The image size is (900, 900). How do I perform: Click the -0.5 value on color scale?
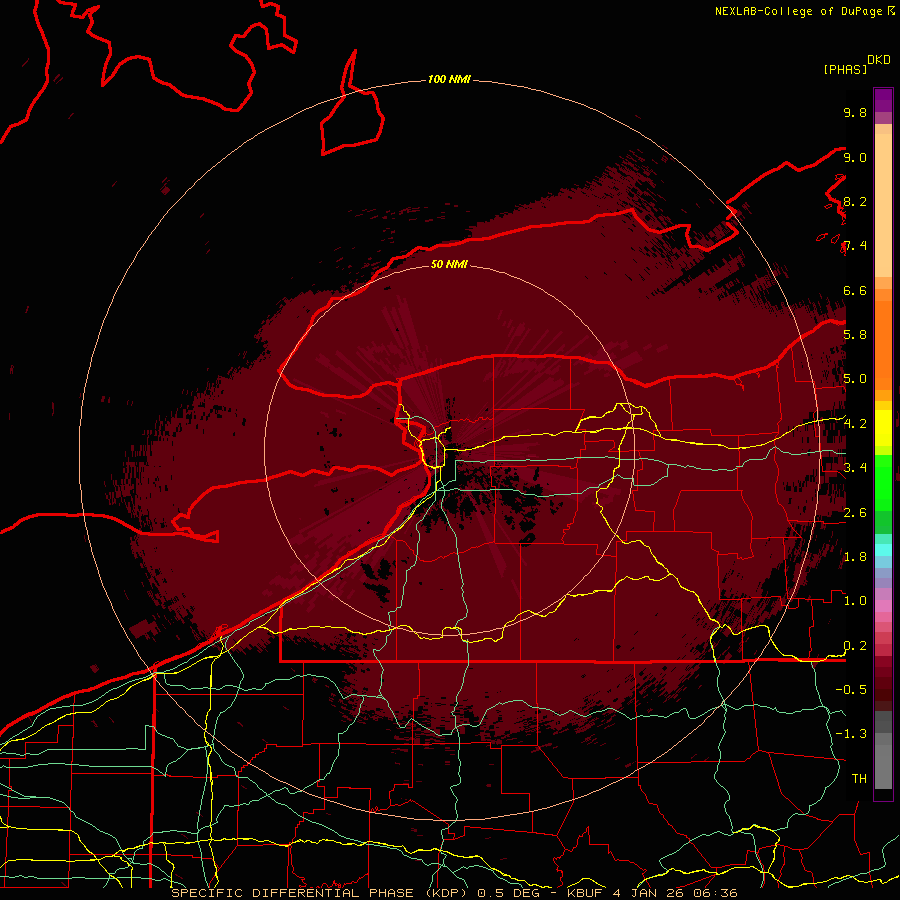coord(851,690)
